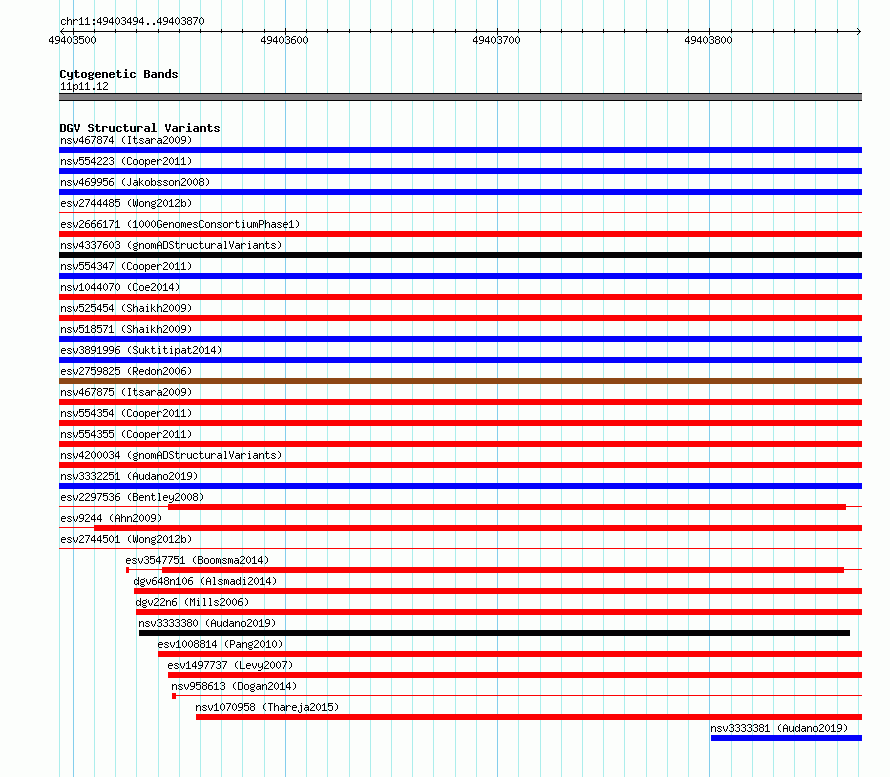This screenshot has height=777, width=890.
Task: Click the DGV Structural Variants track heading
Action: 140,128
